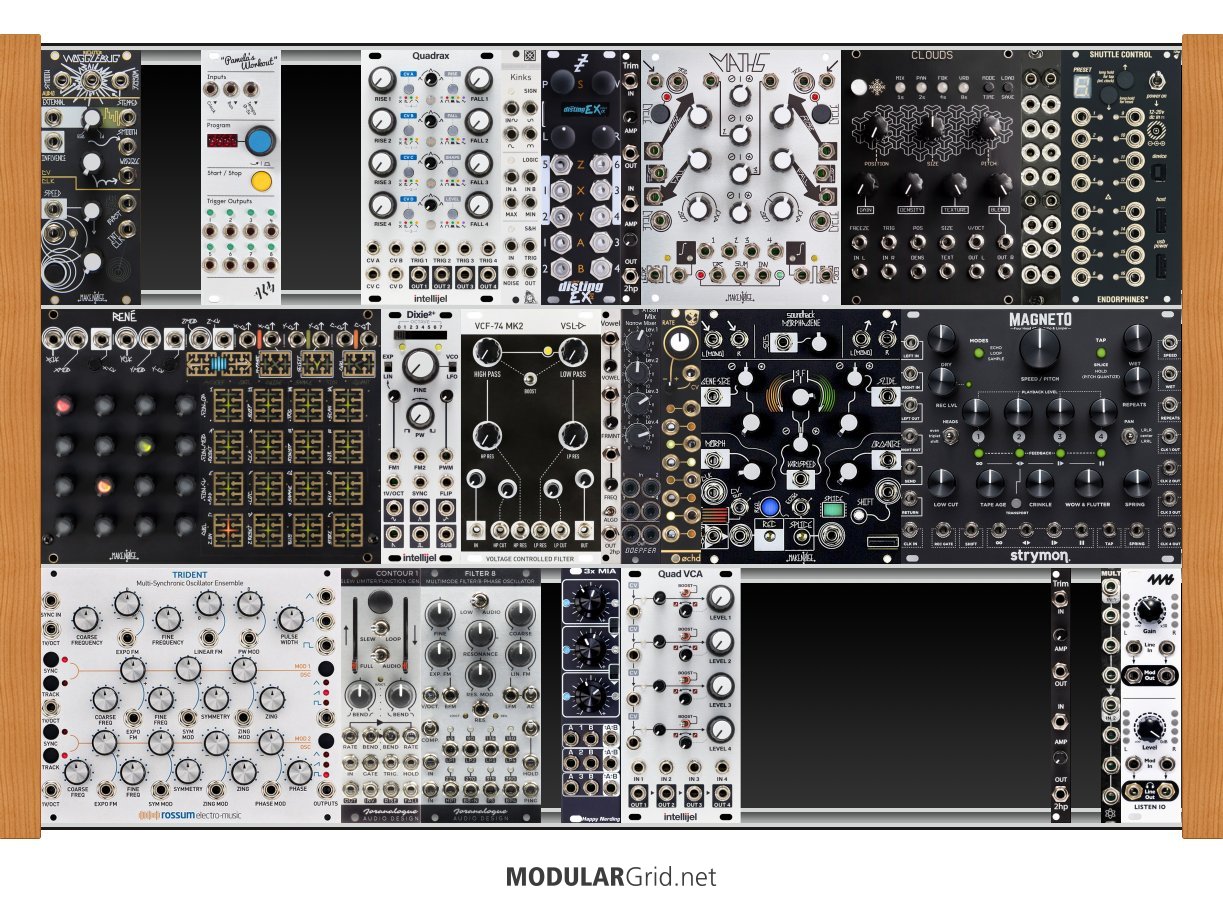This screenshot has height=898, width=1223.
Task: Click the large black button on Contour 1
Action: point(382,603)
